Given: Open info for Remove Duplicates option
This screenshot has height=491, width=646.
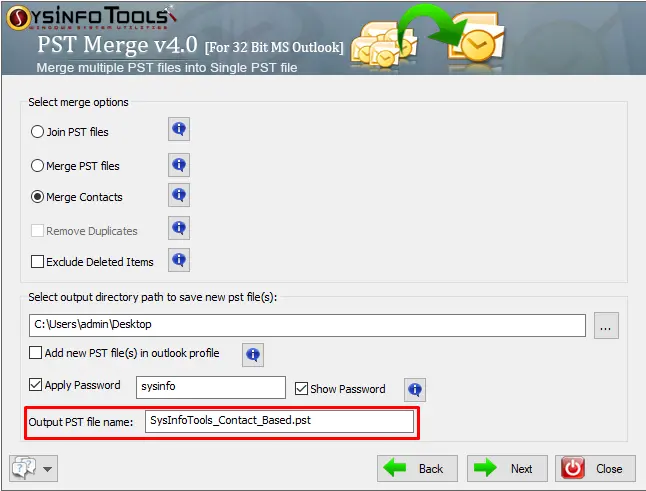Looking at the screenshot, I should pos(179,228).
